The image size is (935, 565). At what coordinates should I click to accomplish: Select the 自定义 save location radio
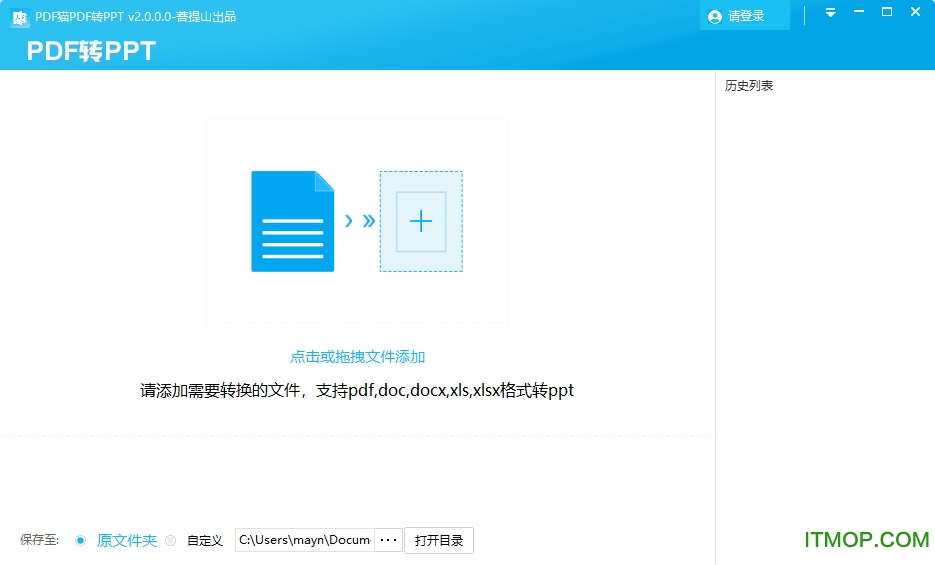(170, 541)
